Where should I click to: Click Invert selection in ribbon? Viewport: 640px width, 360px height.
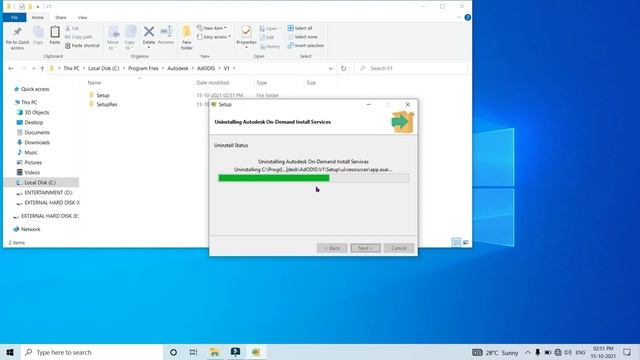(x=306, y=46)
